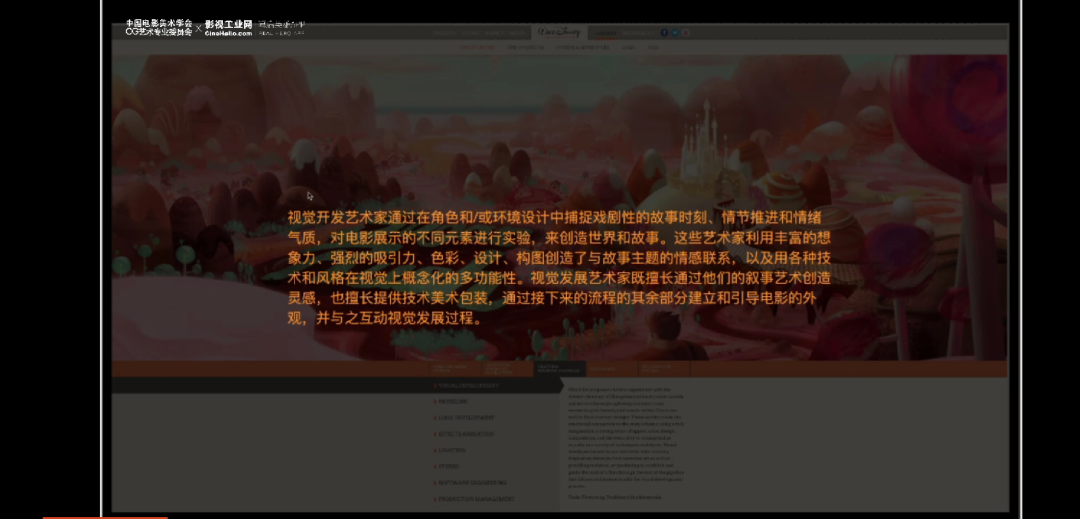
Task: Open the Careers item in top navigation
Action: coord(605,33)
